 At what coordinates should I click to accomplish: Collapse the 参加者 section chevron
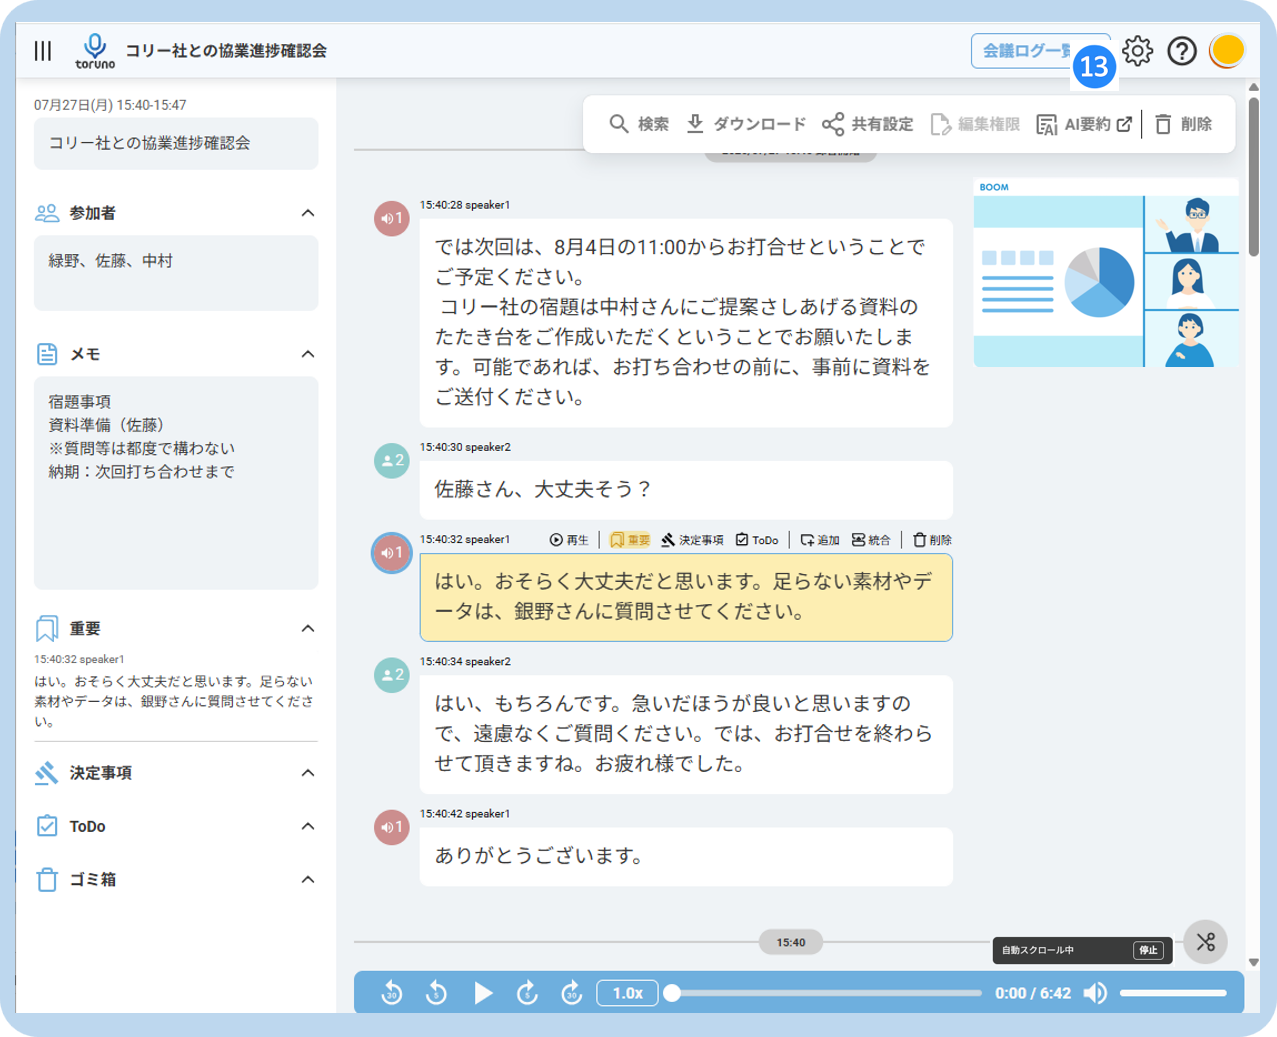point(308,213)
